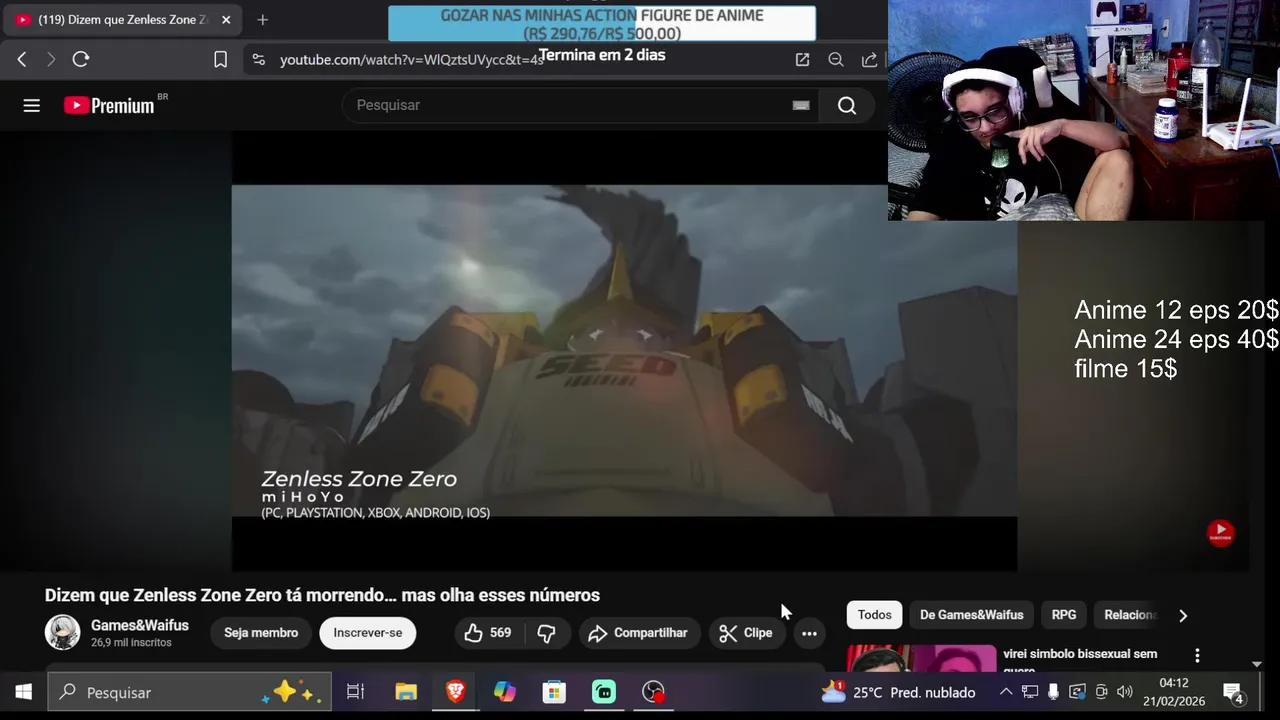The width and height of the screenshot is (1280, 720).
Task: Open page in app icon in address bar
Action: (802, 60)
